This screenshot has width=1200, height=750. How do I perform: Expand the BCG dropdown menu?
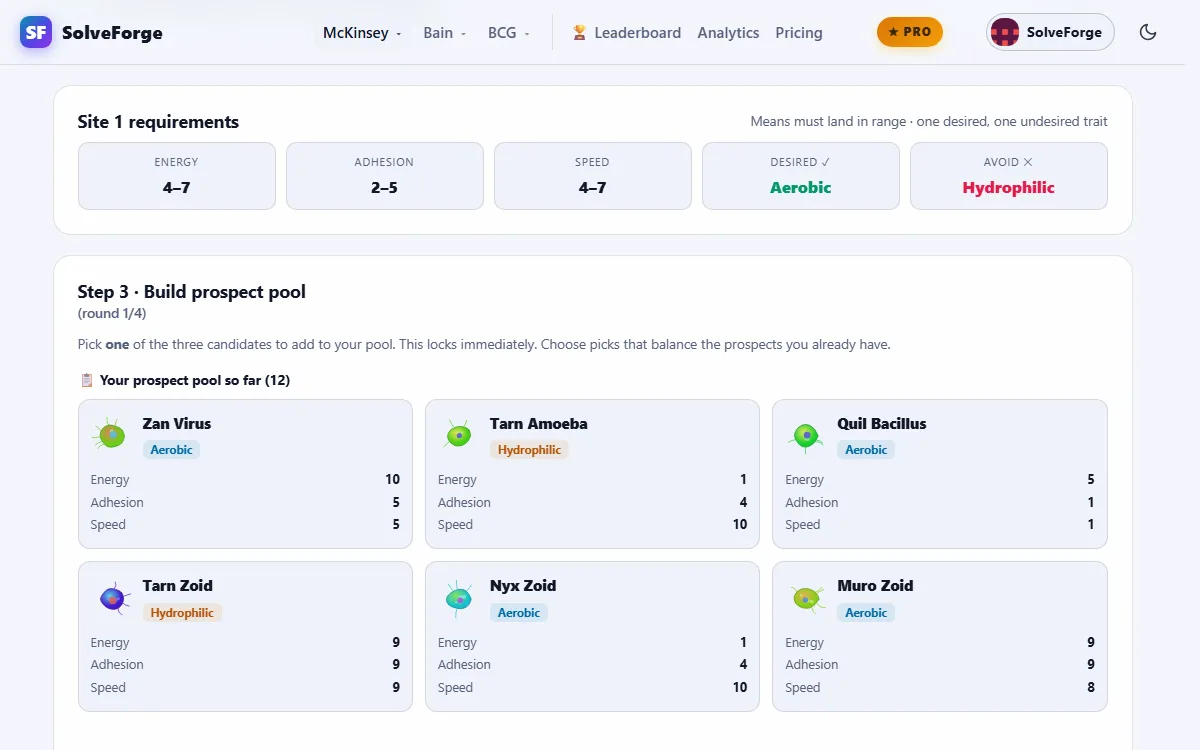(x=509, y=33)
